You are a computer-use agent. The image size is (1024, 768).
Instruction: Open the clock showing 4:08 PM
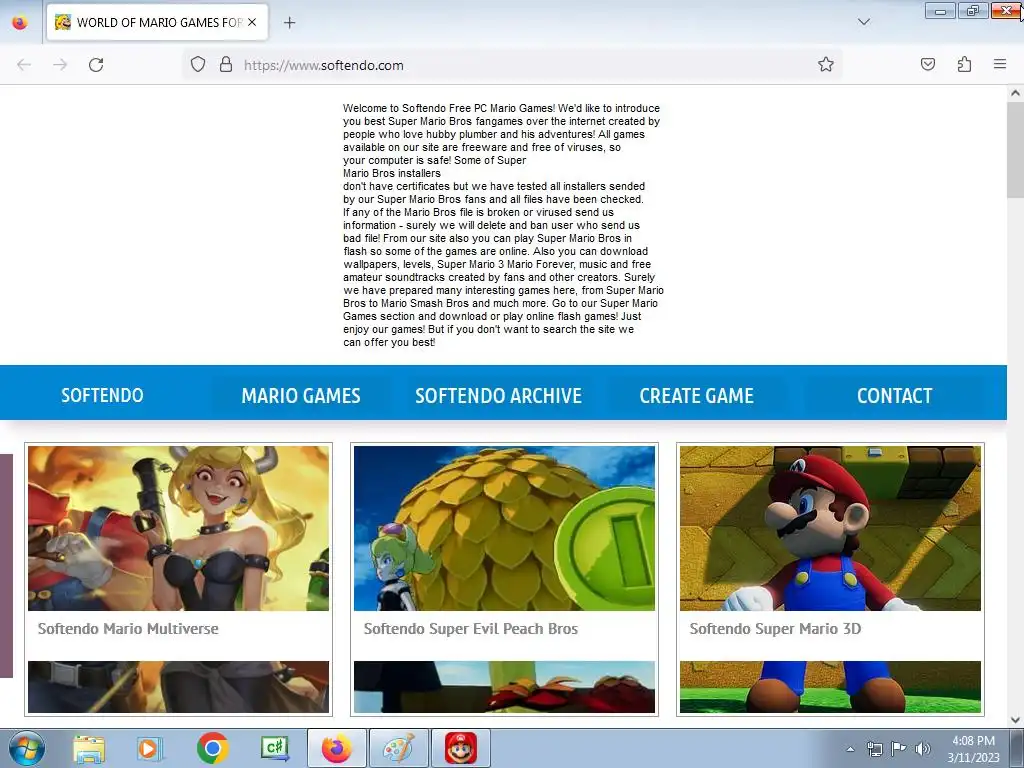pyautogui.click(x=973, y=749)
